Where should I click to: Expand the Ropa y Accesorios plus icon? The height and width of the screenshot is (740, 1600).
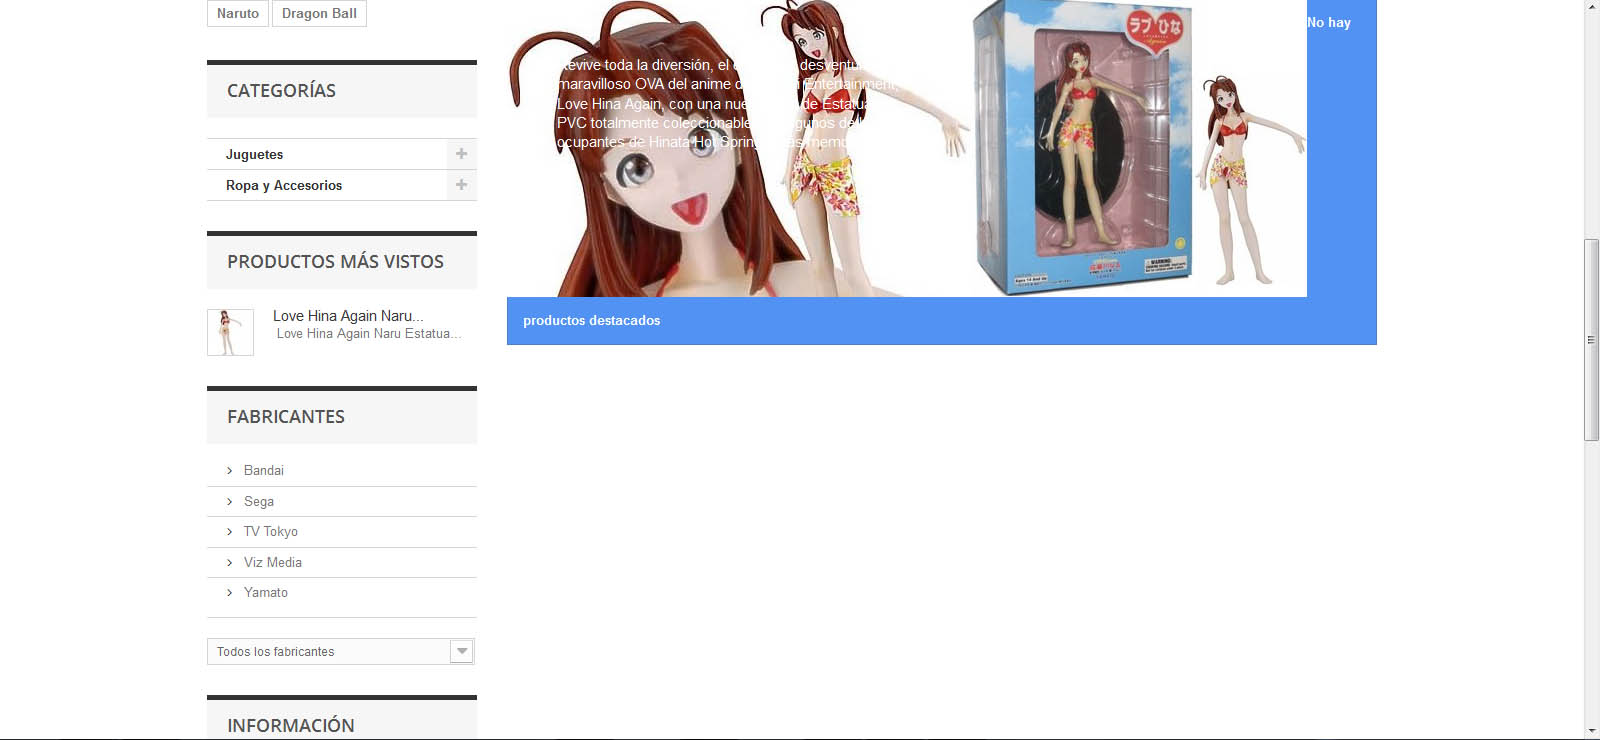[x=461, y=185]
